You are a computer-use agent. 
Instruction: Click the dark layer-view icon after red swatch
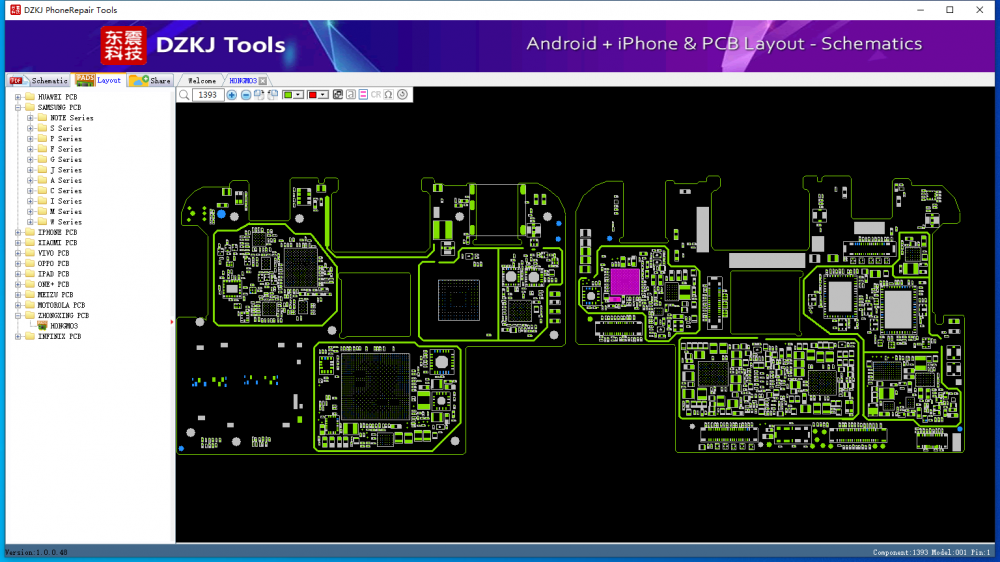click(338, 95)
